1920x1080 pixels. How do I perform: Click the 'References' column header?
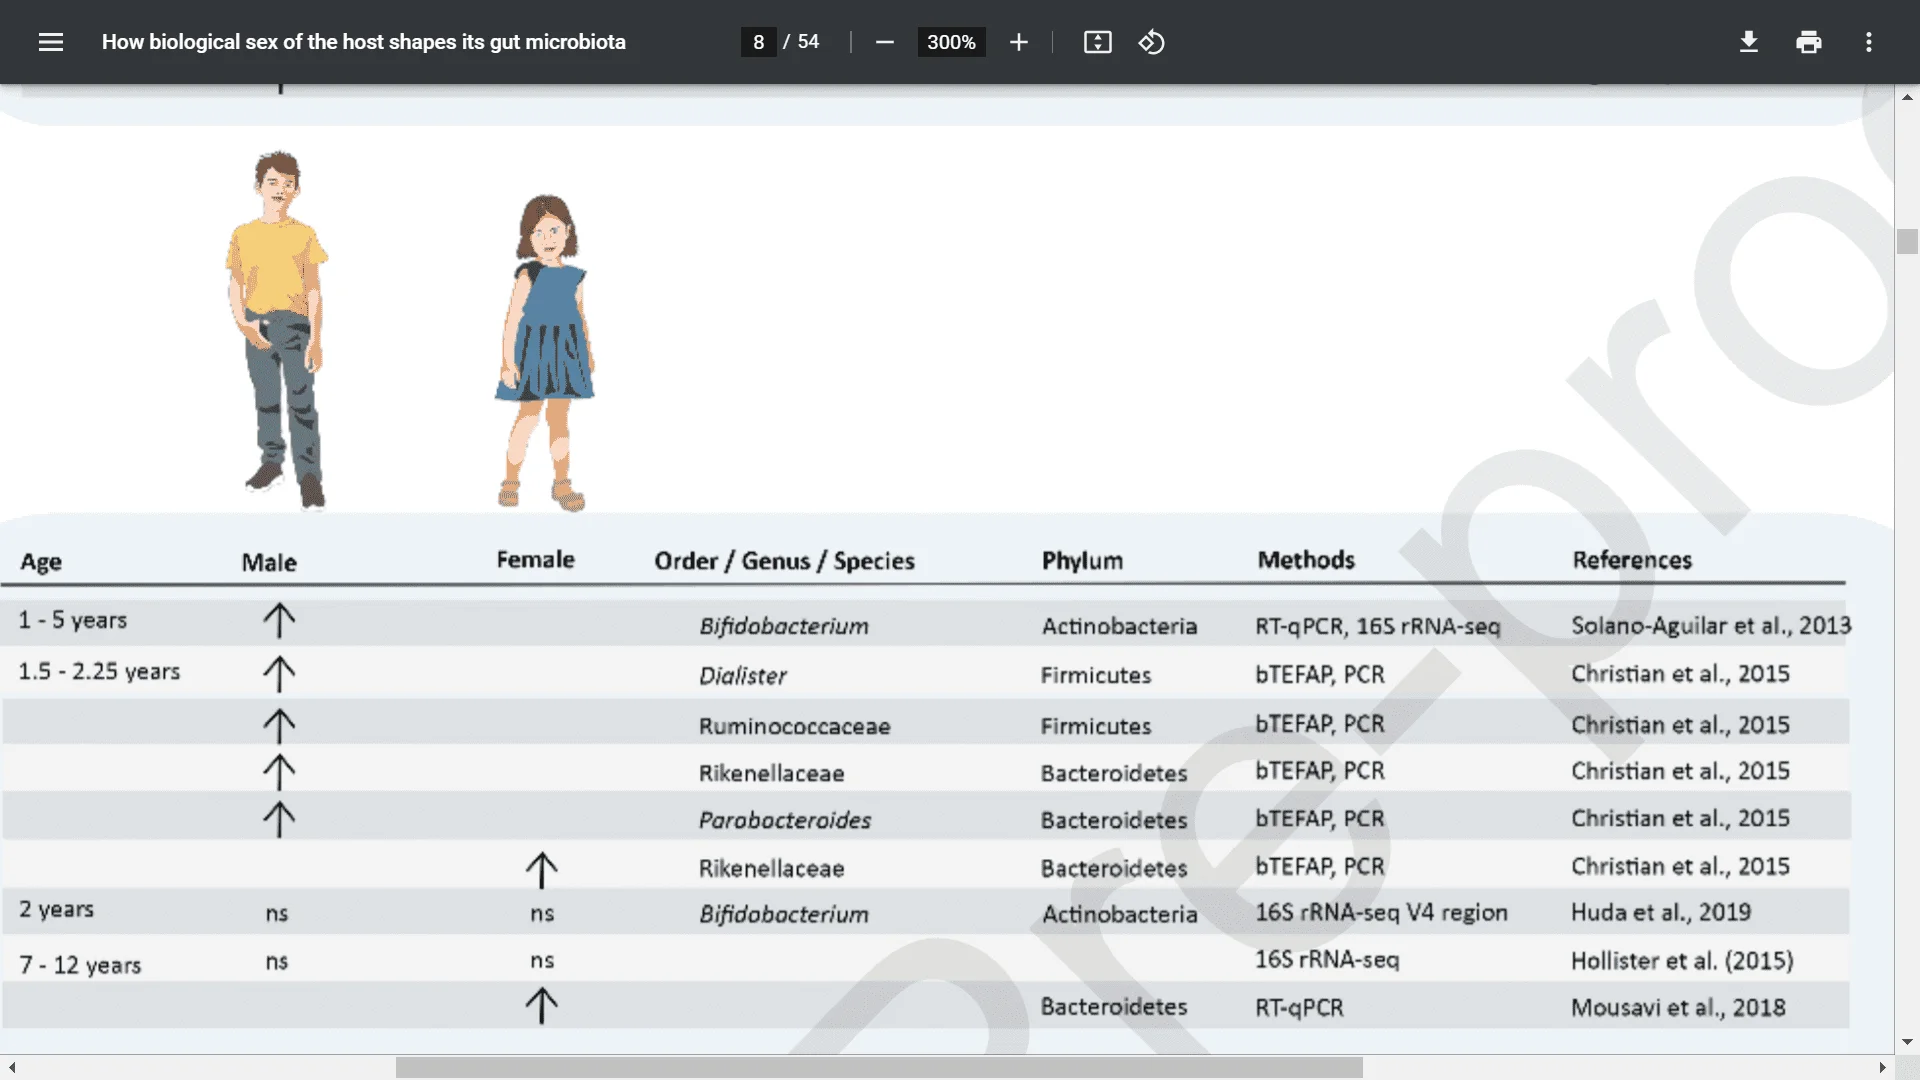(1632, 560)
